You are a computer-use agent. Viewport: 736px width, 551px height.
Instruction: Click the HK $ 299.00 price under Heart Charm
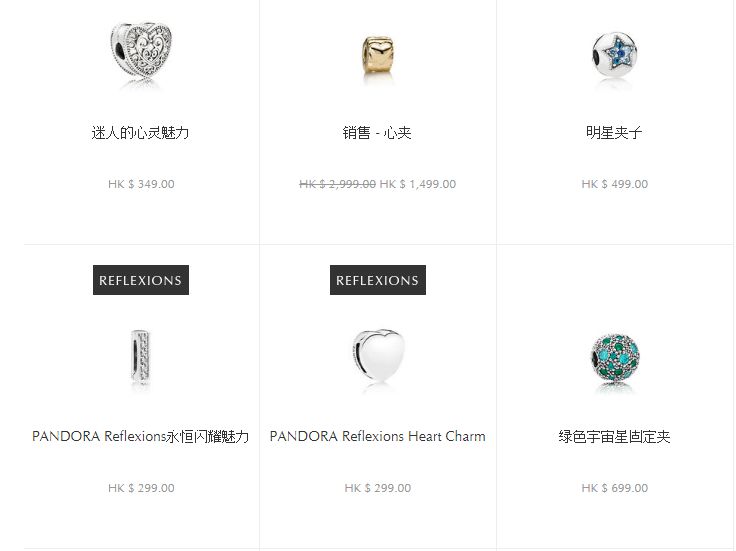tap(377, 488)
